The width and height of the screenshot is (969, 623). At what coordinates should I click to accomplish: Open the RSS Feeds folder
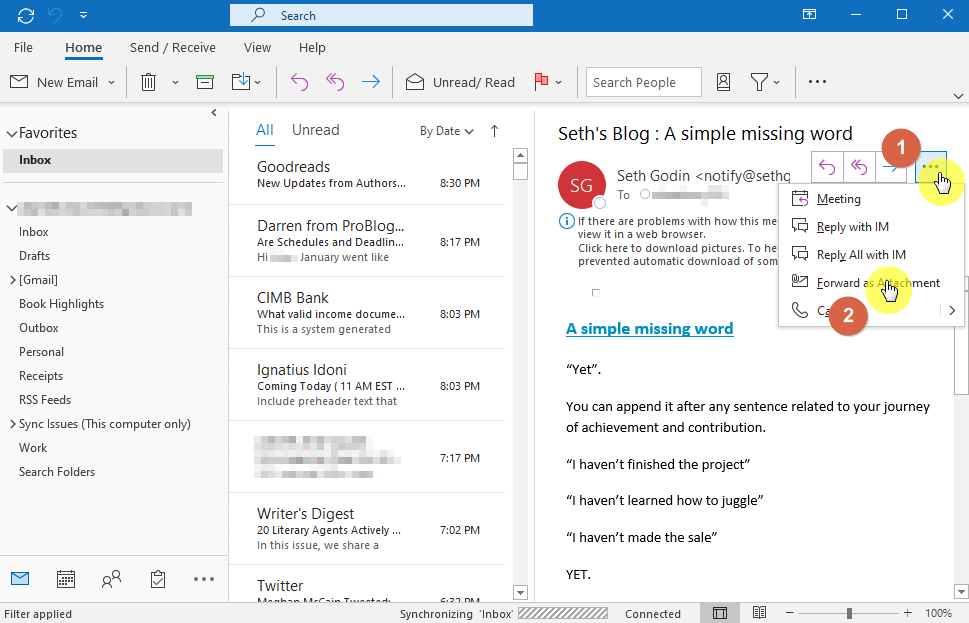pyautogui.click(x=45, y=400)
